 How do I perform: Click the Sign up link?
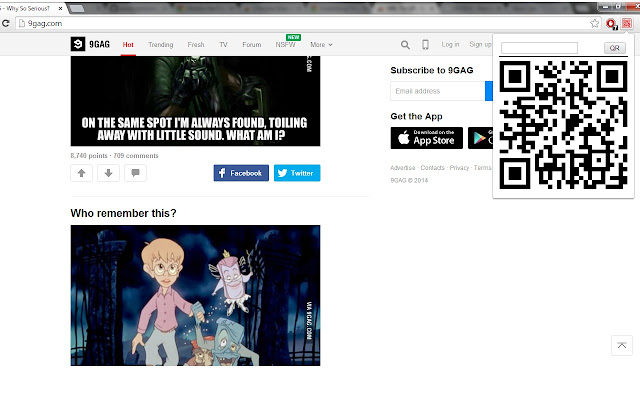[480, 44]
